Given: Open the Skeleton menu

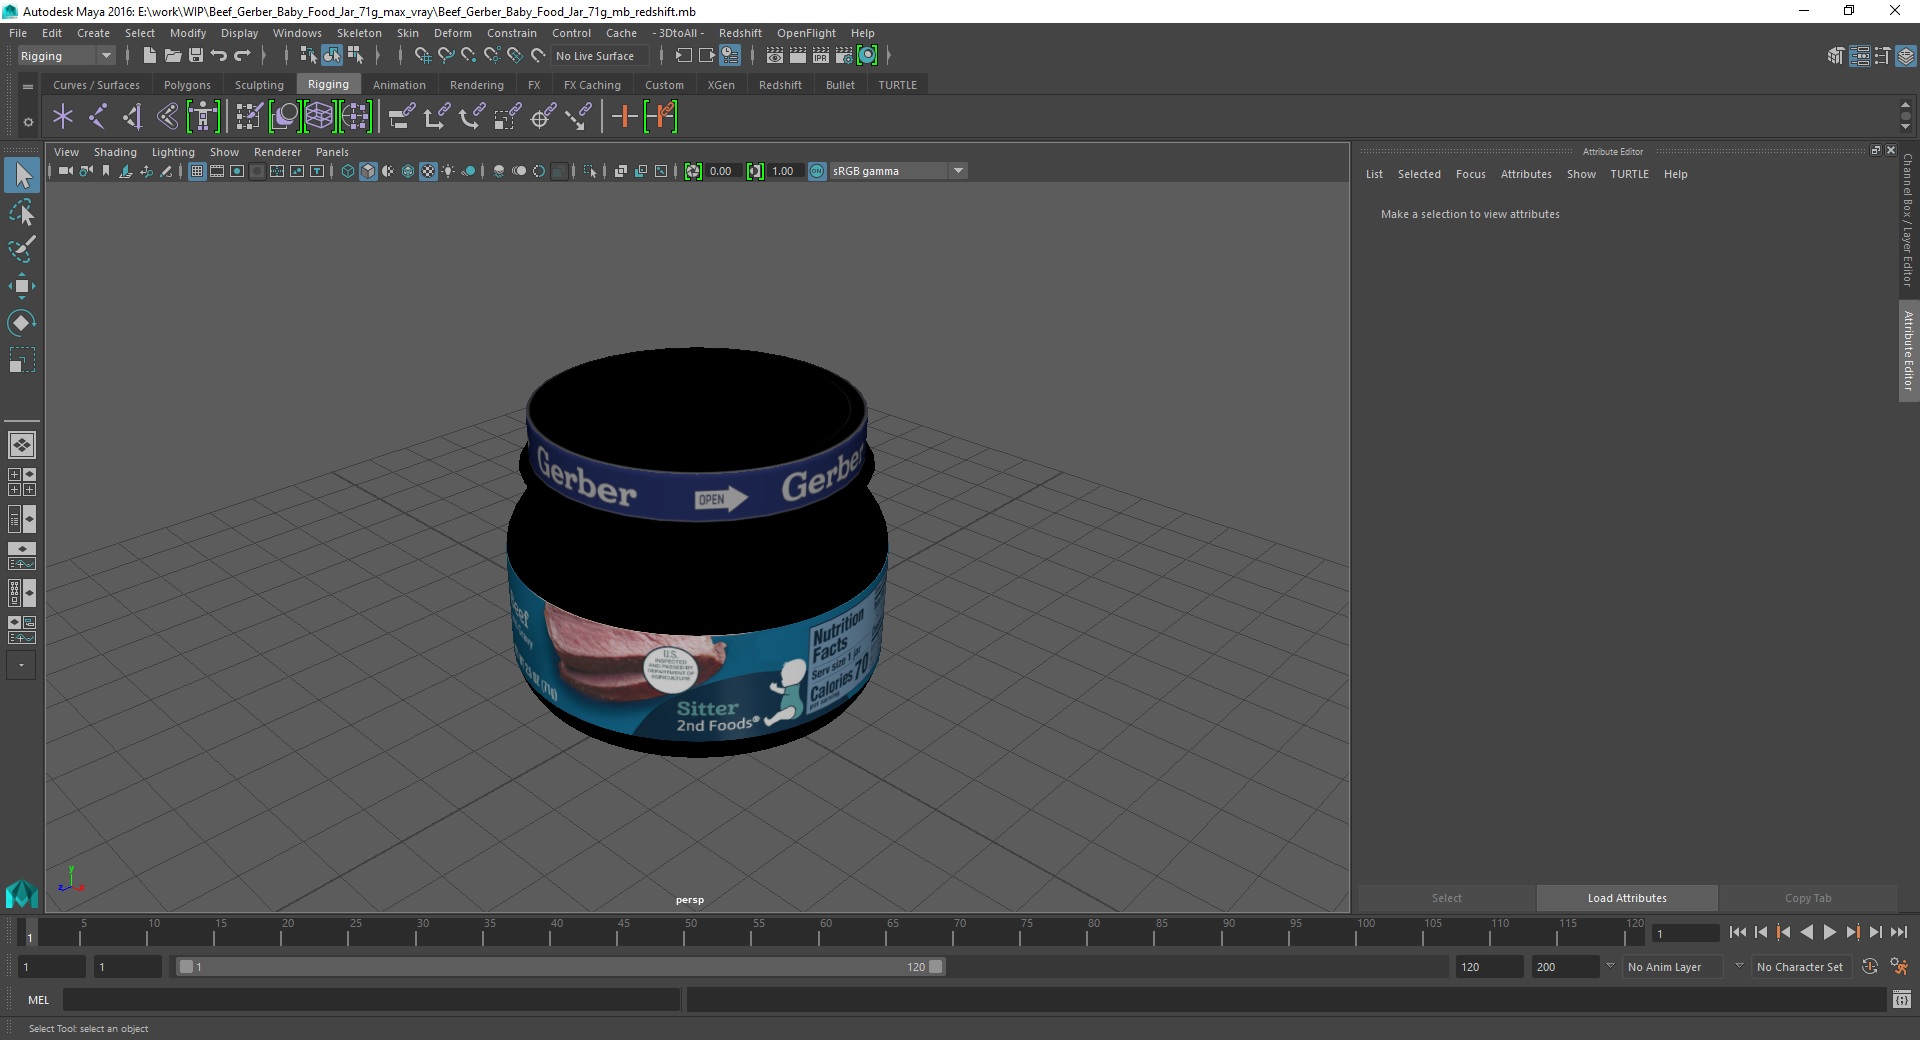Looking at the screenshot, I should point(359,33).
